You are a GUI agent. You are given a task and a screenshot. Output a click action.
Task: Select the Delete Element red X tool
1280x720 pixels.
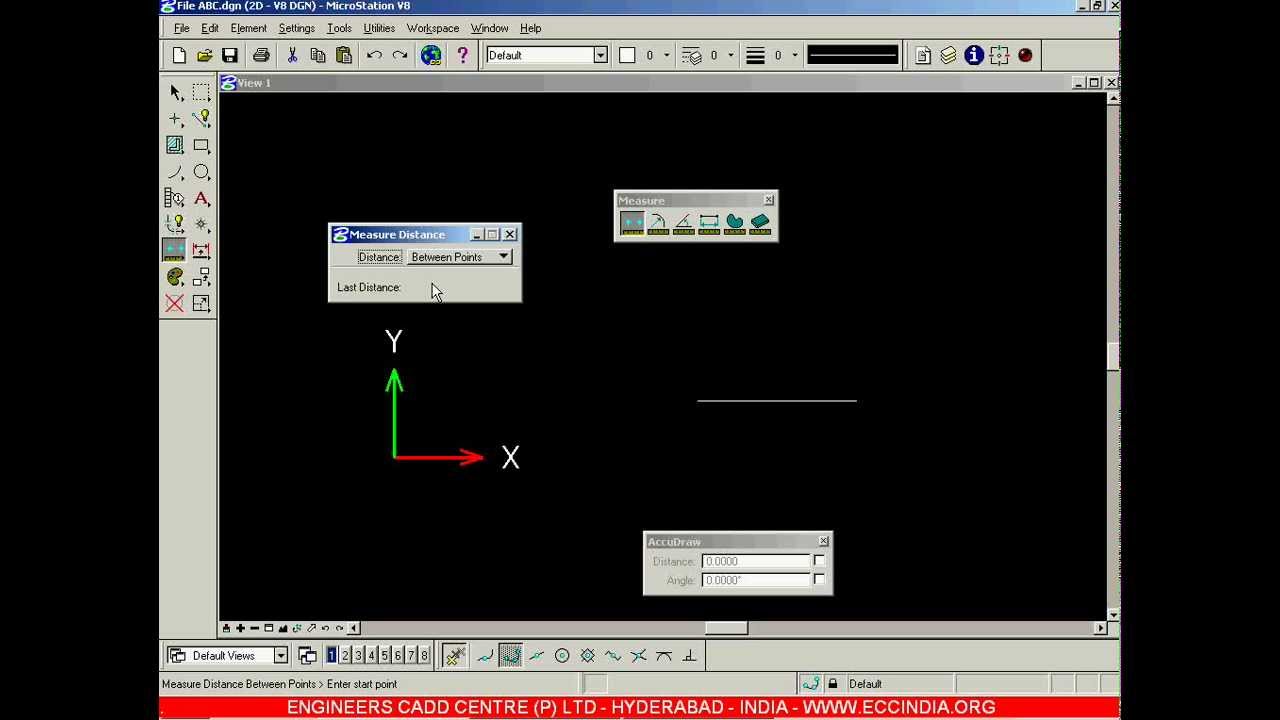(x=175, y=303)
